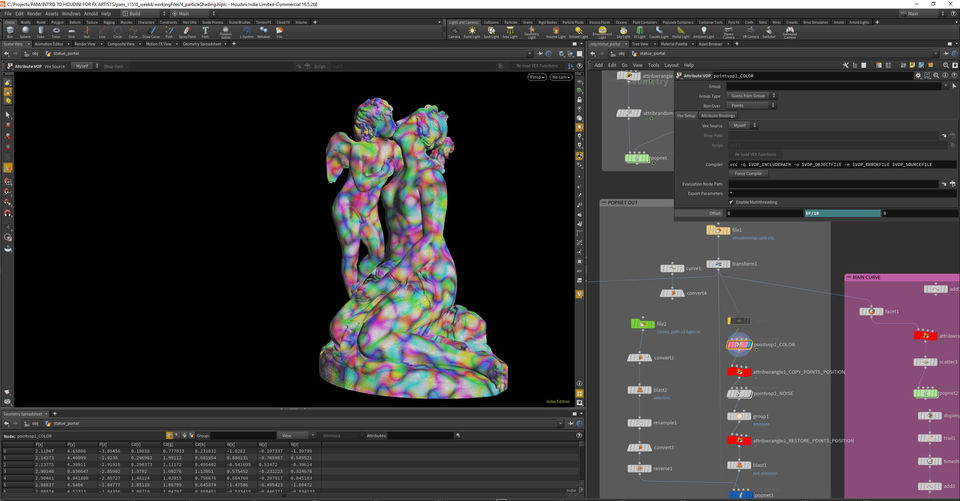Select the transform1 node

(718, 264)
